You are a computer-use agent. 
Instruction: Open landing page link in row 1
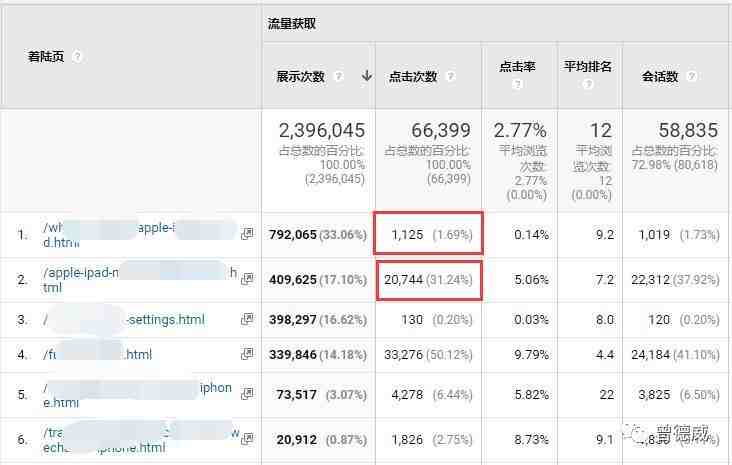(140, 234)
